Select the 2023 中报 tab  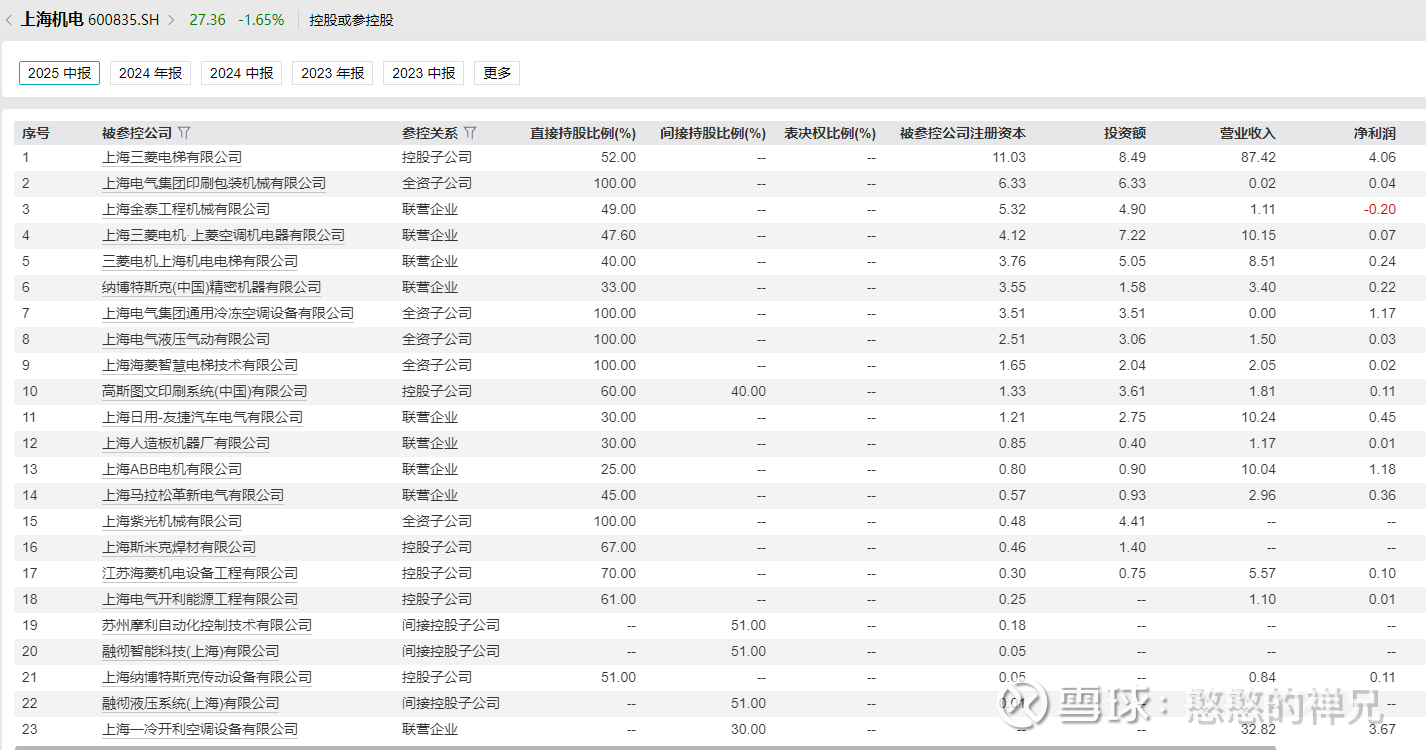tap(423, 73)
